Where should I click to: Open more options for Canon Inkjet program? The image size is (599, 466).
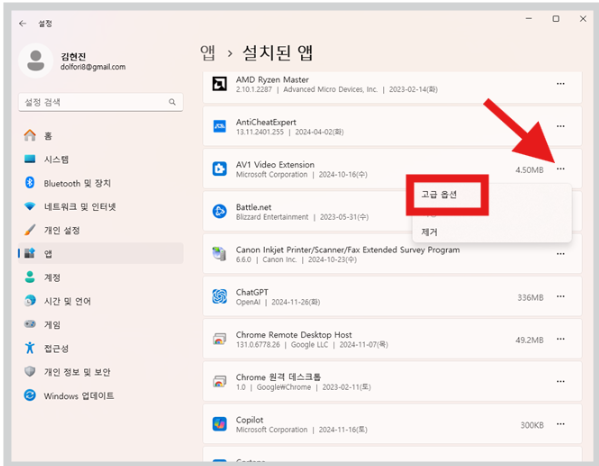coord(560,254)
